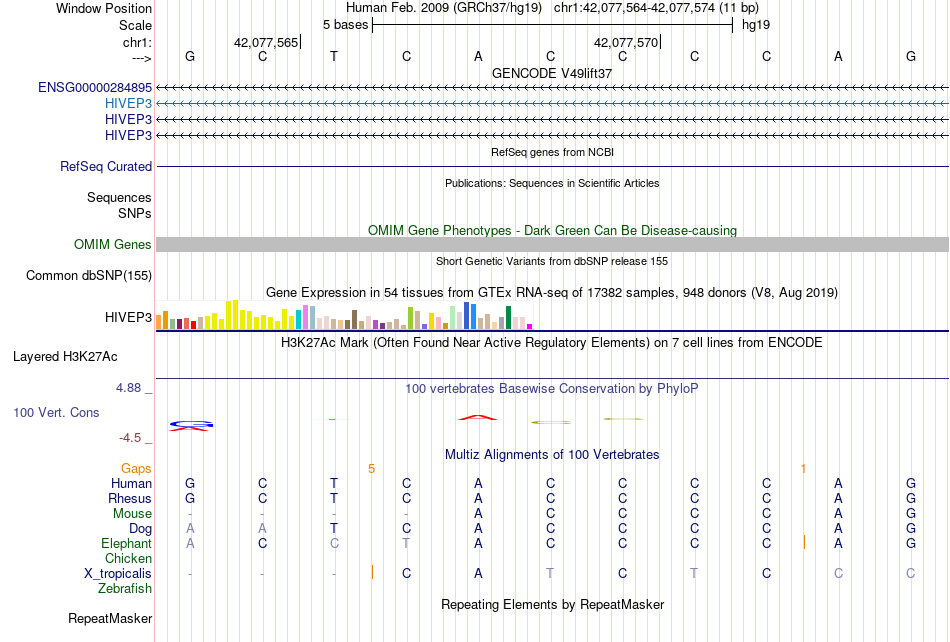950x642 pixels.
Task: Click the Mouse species label
Action: [x=132, y=514]
